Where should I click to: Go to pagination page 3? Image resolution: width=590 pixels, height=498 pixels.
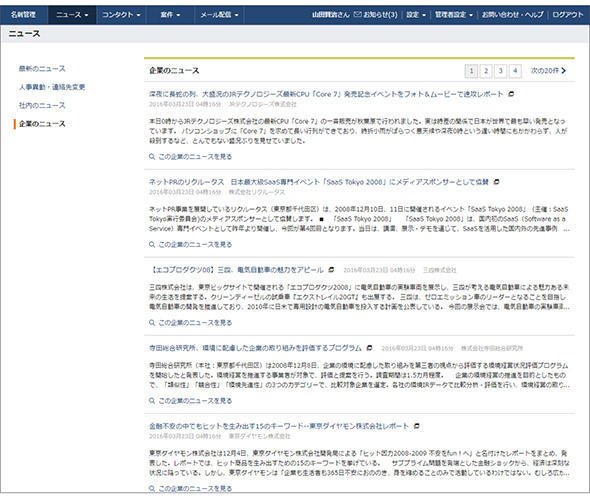click(500, 71)
